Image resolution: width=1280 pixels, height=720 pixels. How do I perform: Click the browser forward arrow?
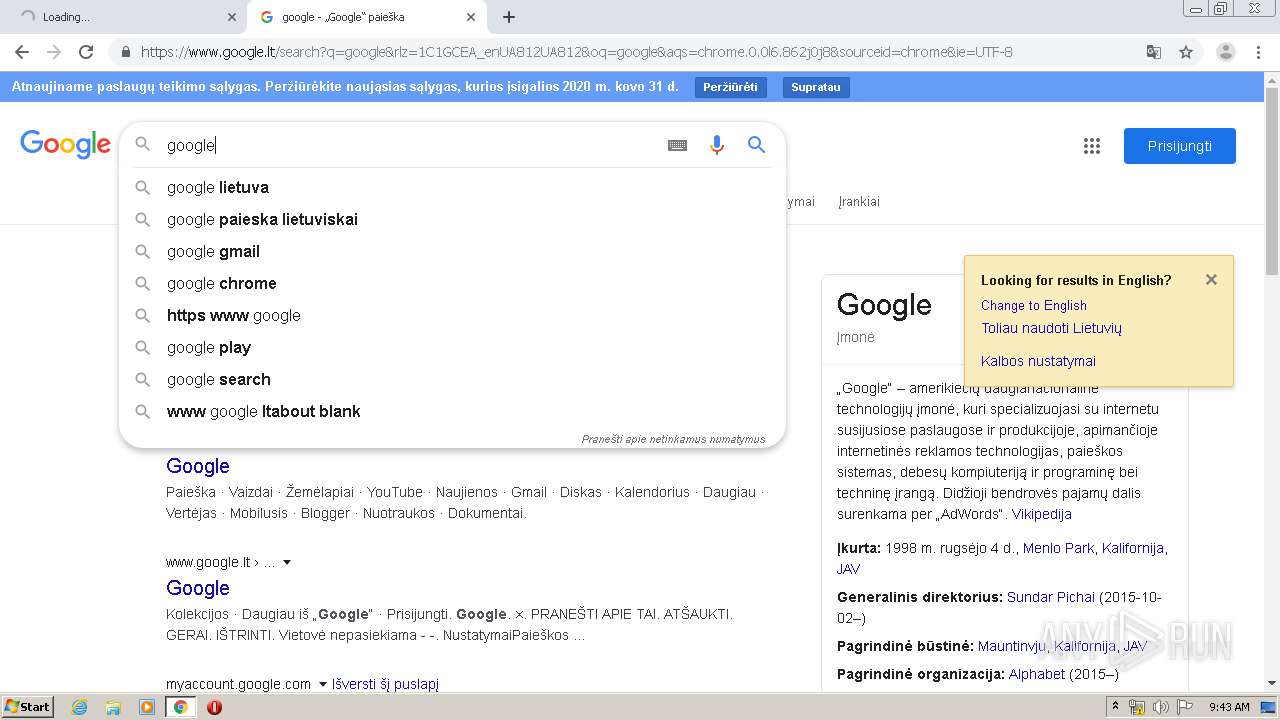point(54,52)
